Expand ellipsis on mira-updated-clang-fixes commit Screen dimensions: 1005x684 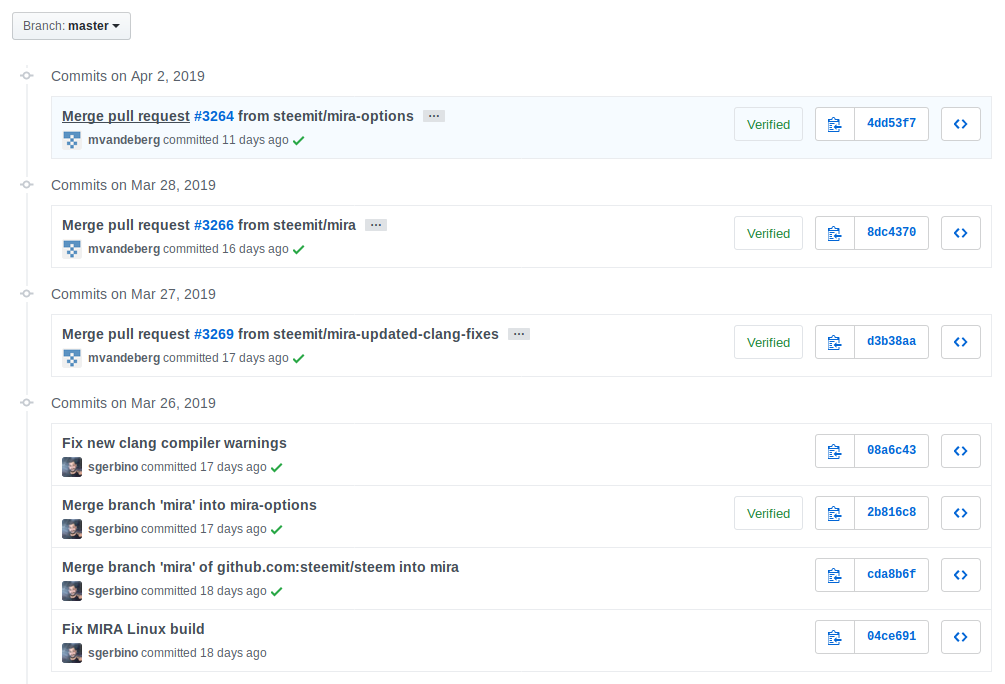point(518,334)
